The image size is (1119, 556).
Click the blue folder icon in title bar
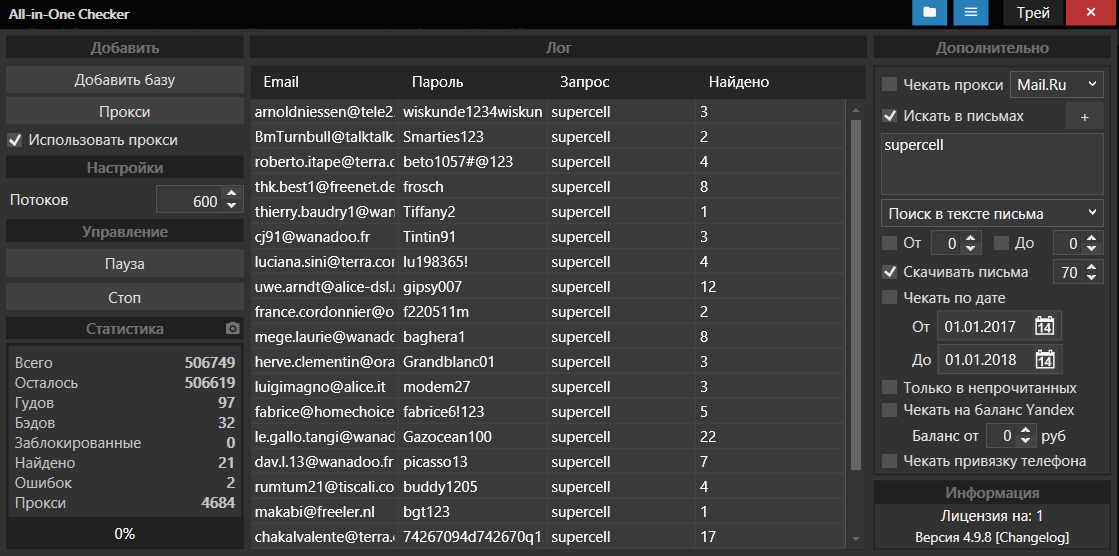coord(930,13)
